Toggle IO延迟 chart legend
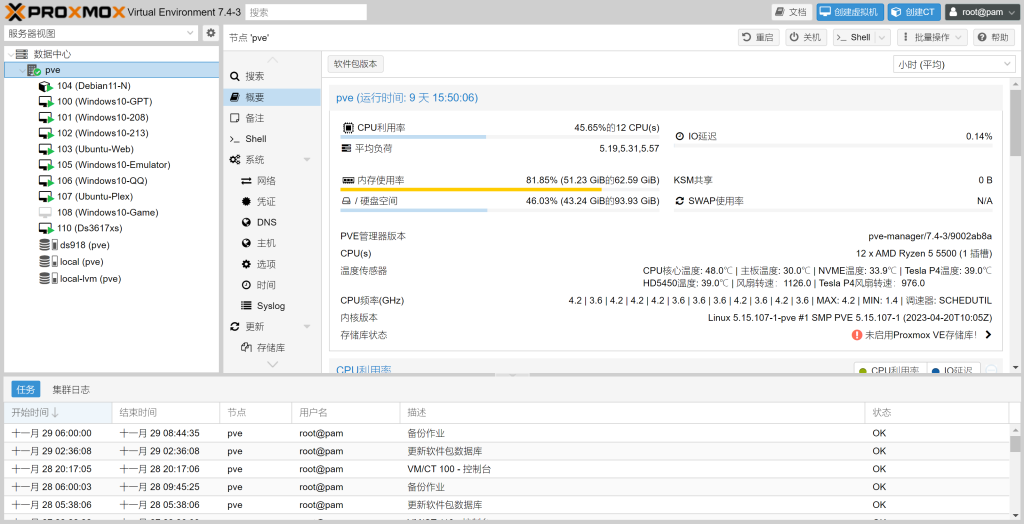This screenshot has height=524, width=1024. (953, 370)
